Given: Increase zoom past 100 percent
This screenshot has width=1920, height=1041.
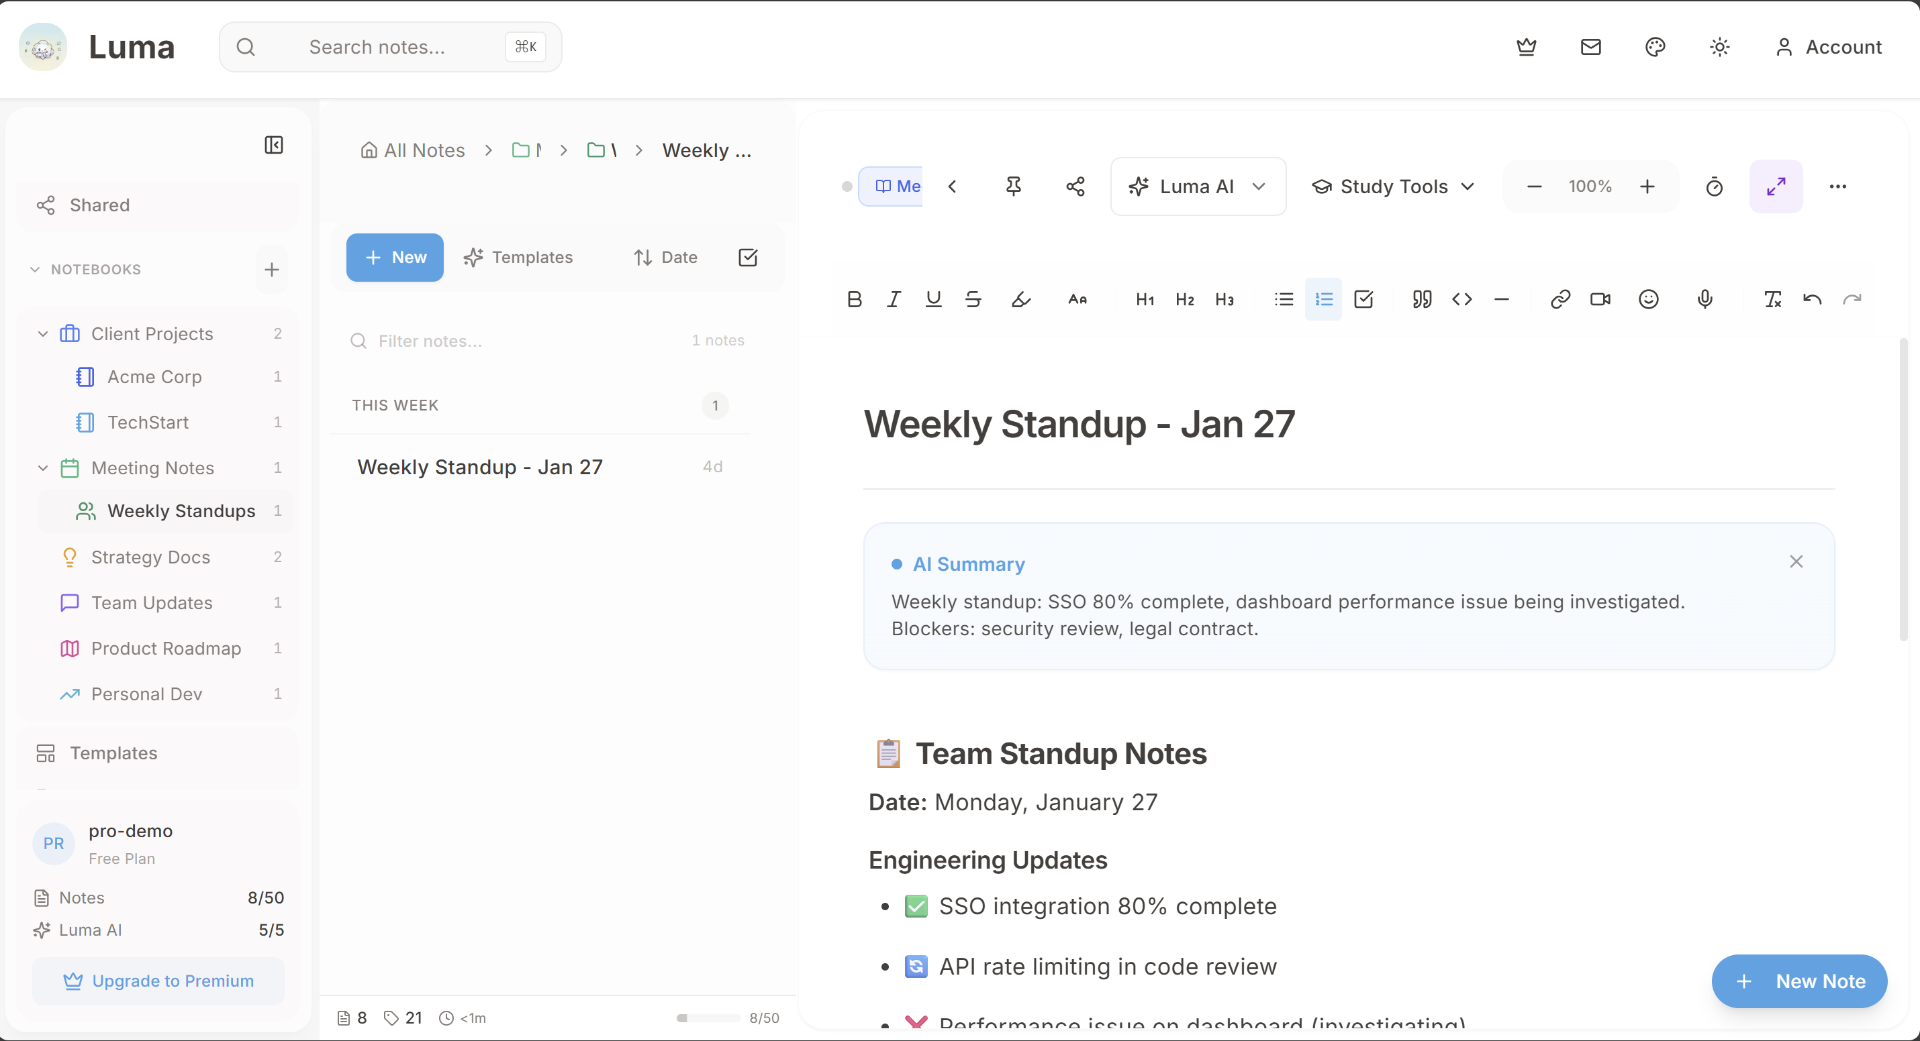Looking at the screenshot, I should point(1647,186).
